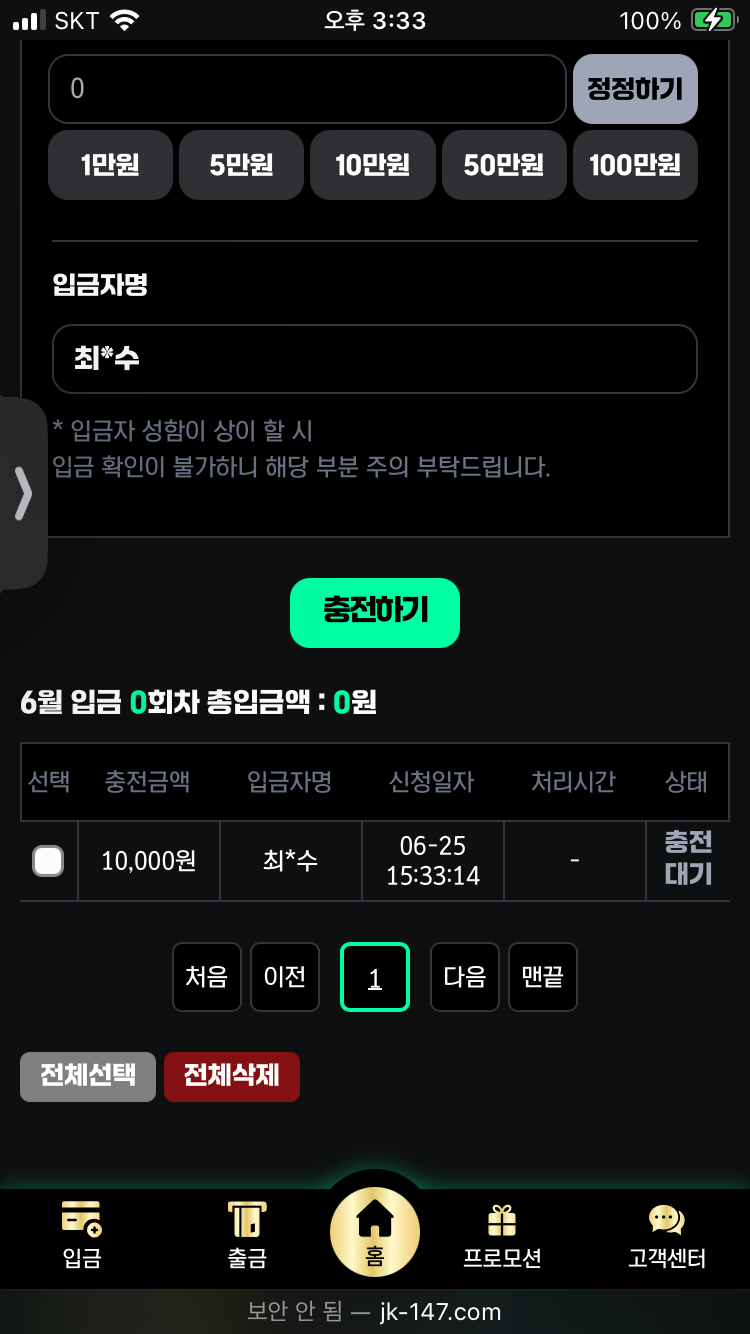Focus the deposit amount input field
The image size is (750, 1334).
307,89
